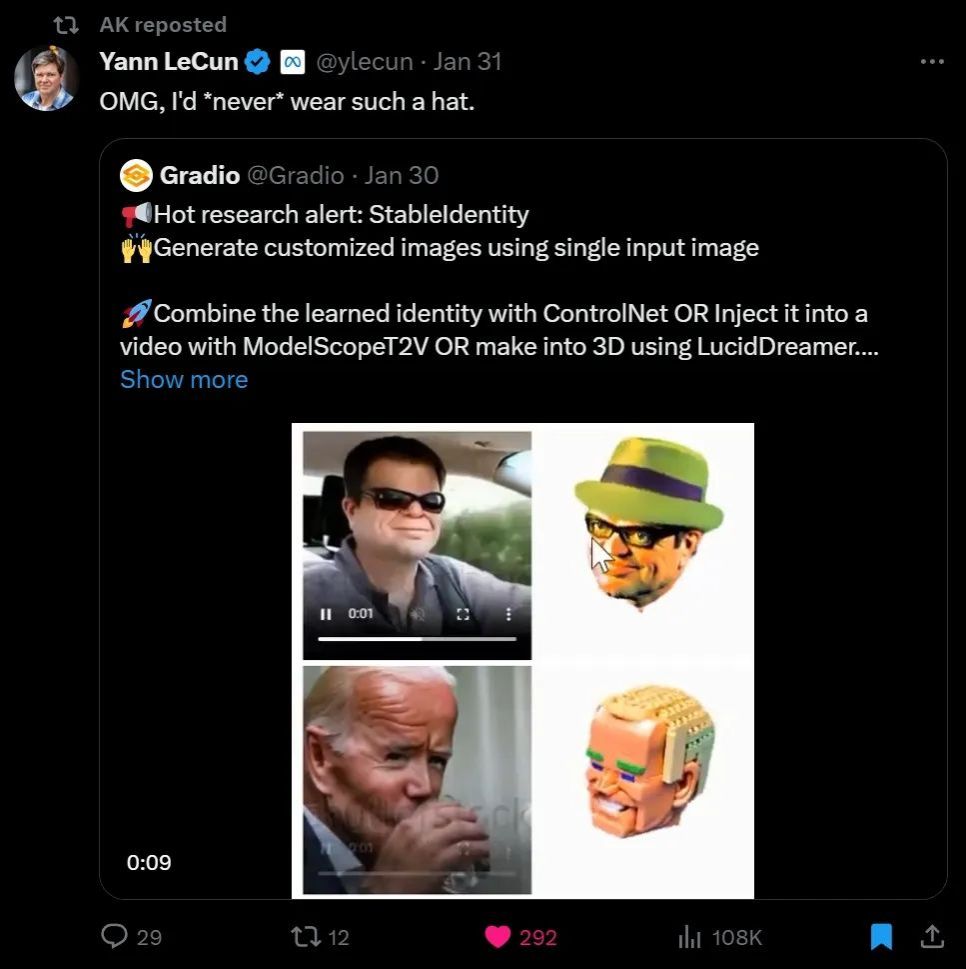
Task: Open the embedded clip's vertical three-dot menu
Action: point(508,614)
